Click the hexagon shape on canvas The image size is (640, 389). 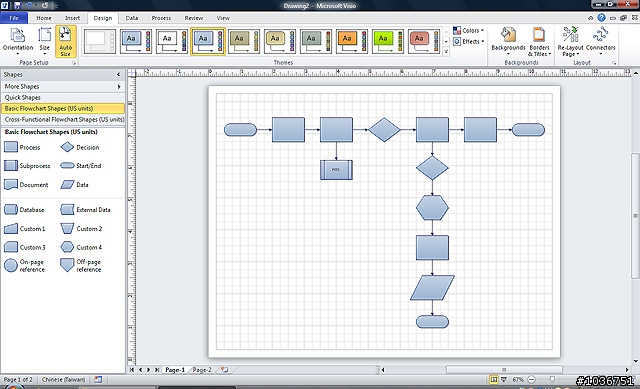tap(432, 208)
